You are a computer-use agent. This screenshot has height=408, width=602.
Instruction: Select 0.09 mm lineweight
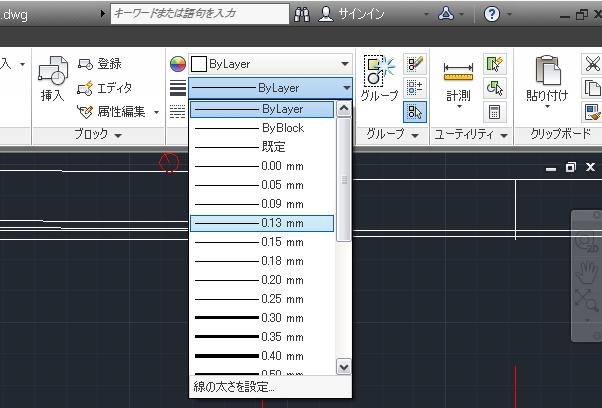tap(262, 204)
